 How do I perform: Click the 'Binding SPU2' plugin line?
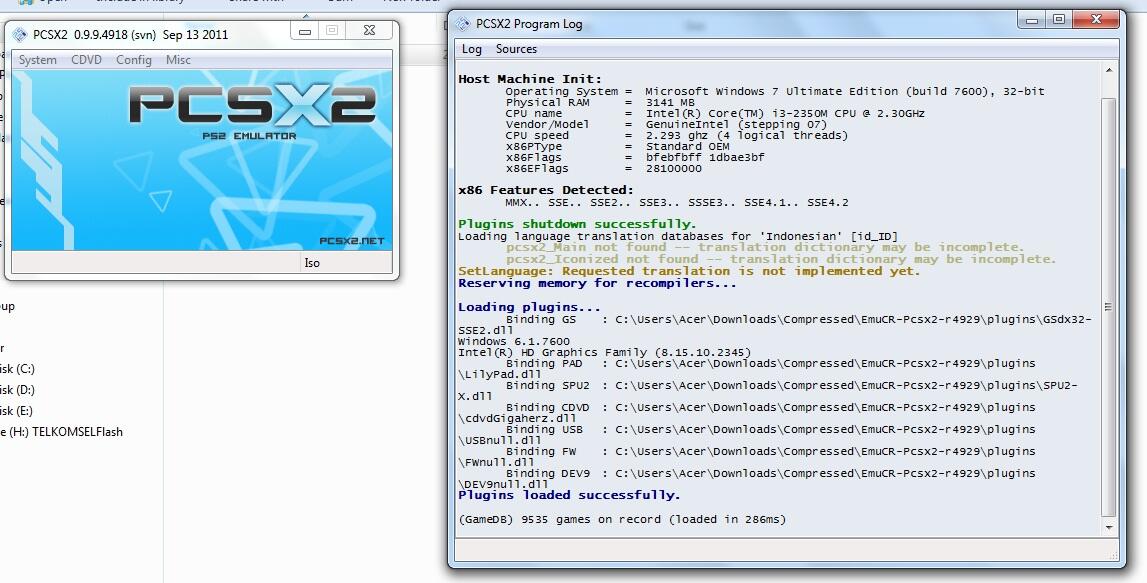[x=768, y=391]
